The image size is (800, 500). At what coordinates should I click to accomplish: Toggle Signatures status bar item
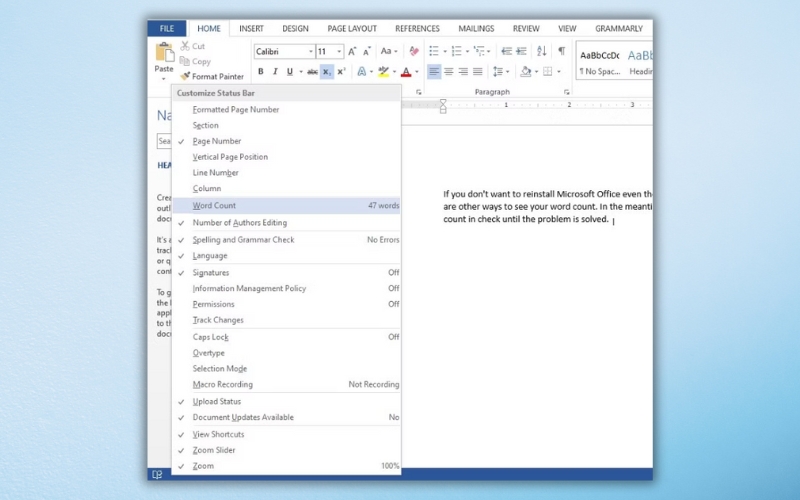coord(286,273)
